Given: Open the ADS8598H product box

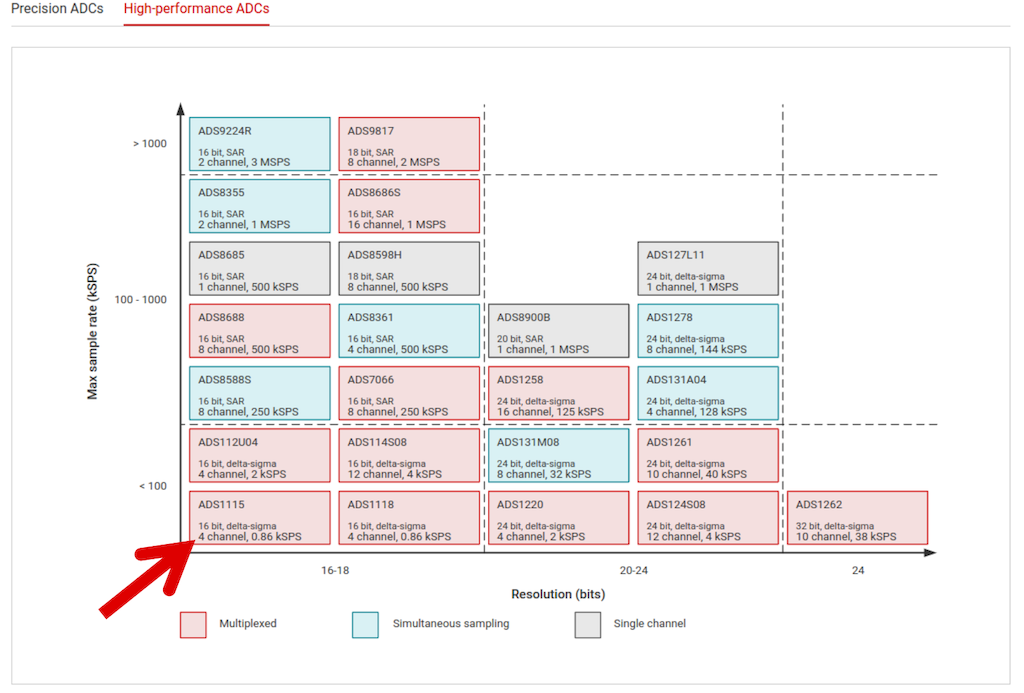Looking at the screenshot, I should click(409, 268).
